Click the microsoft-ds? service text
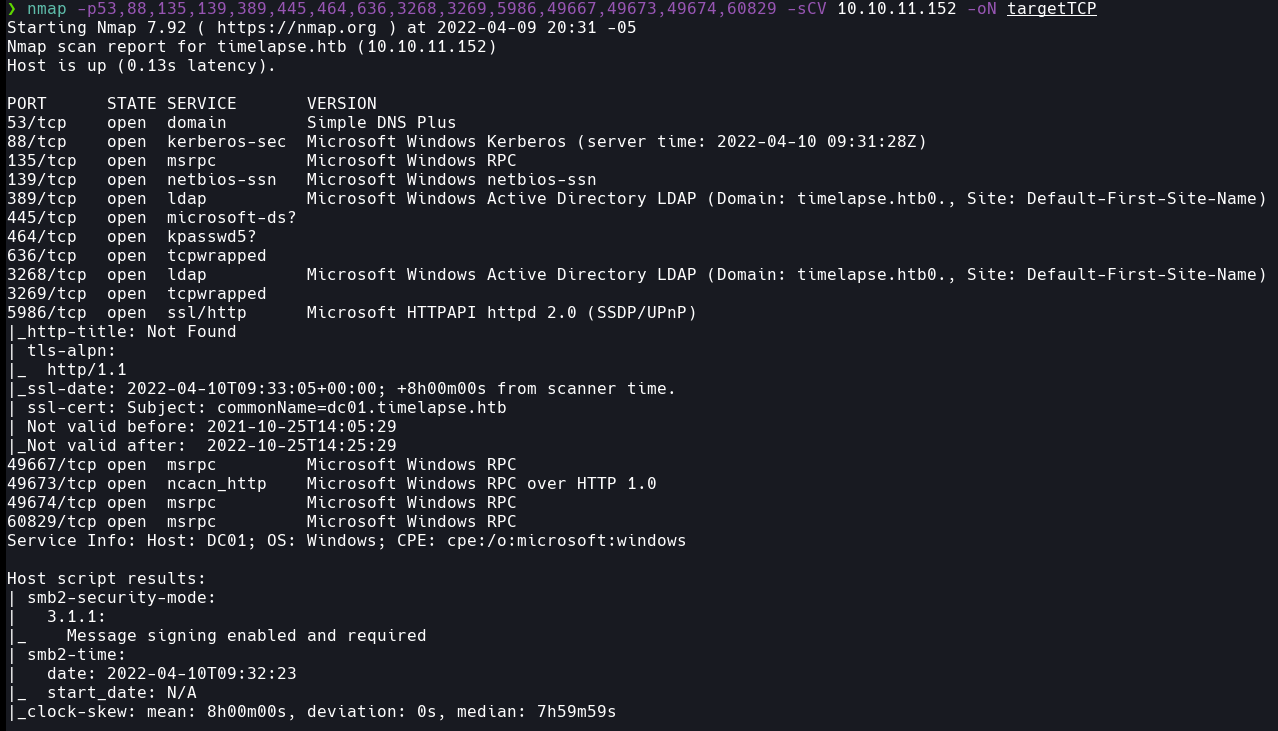This screenshot has width=1278, height=731. click(231, 218)
